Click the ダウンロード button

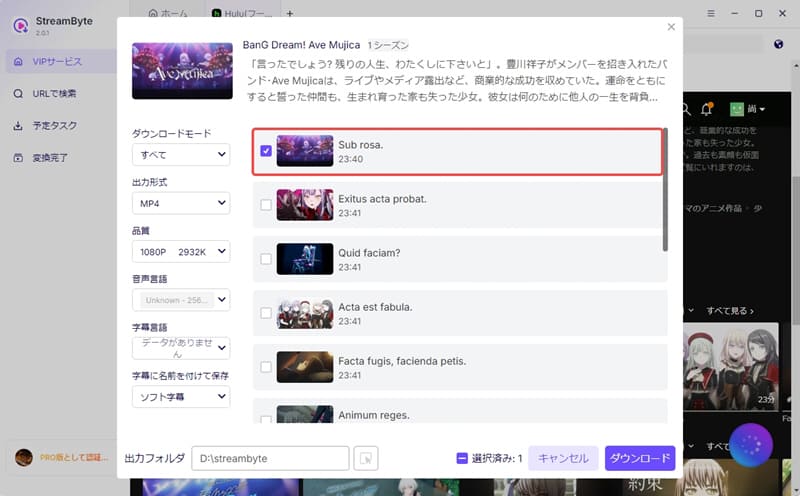coord(640,458)
